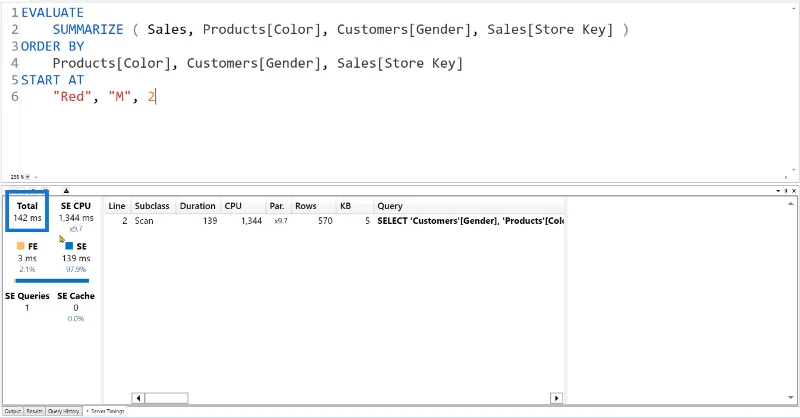Select the Server Timings tab

tap(105, 411)
